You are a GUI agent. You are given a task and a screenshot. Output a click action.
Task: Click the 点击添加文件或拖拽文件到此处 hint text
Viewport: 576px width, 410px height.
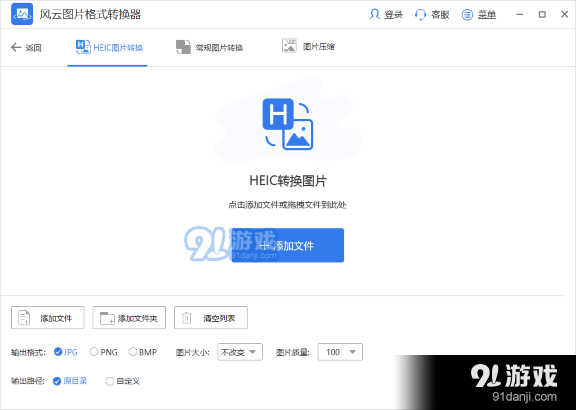tap(288, 205)
